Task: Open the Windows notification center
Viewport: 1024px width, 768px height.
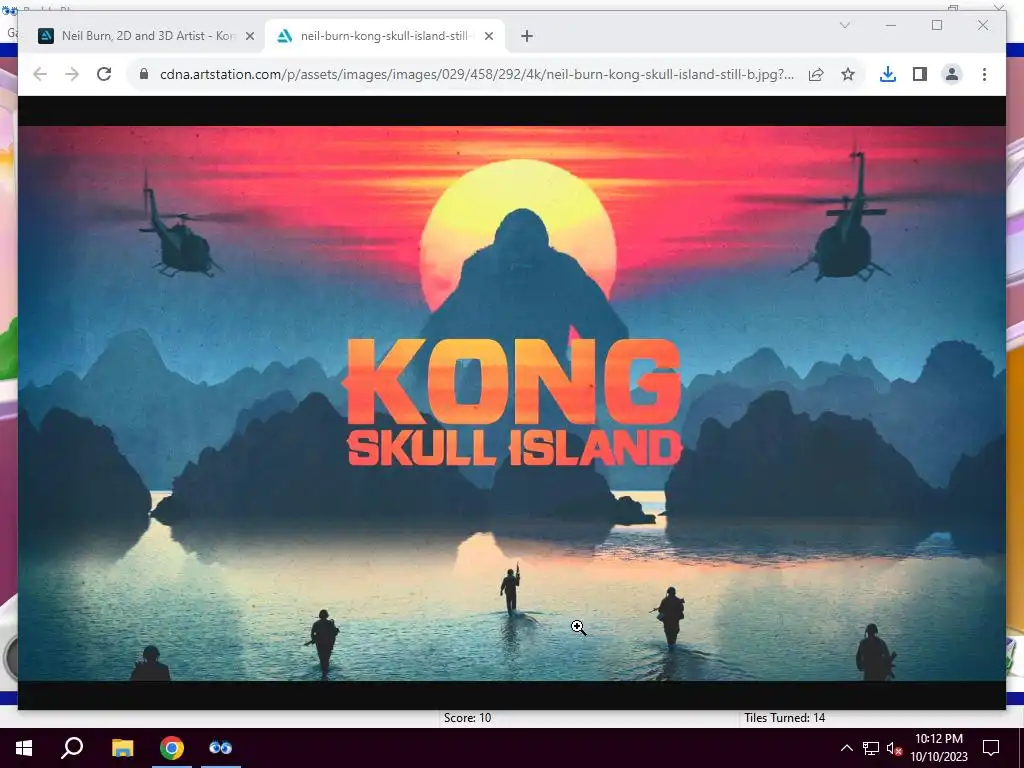Action: point(991,748)
